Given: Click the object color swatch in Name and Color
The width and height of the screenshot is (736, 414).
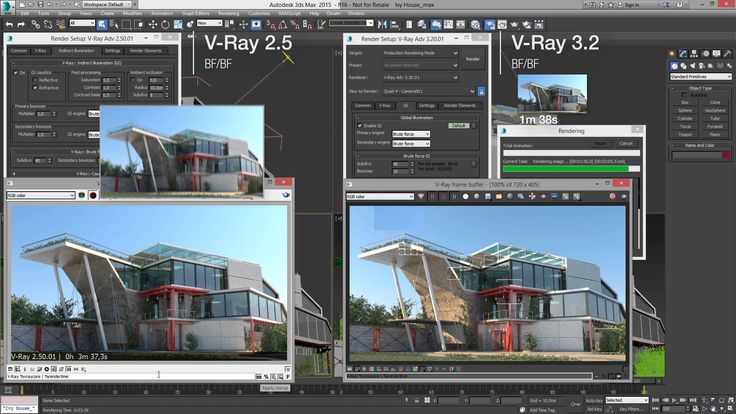Looking at the screenshot, I should point(727,155).
